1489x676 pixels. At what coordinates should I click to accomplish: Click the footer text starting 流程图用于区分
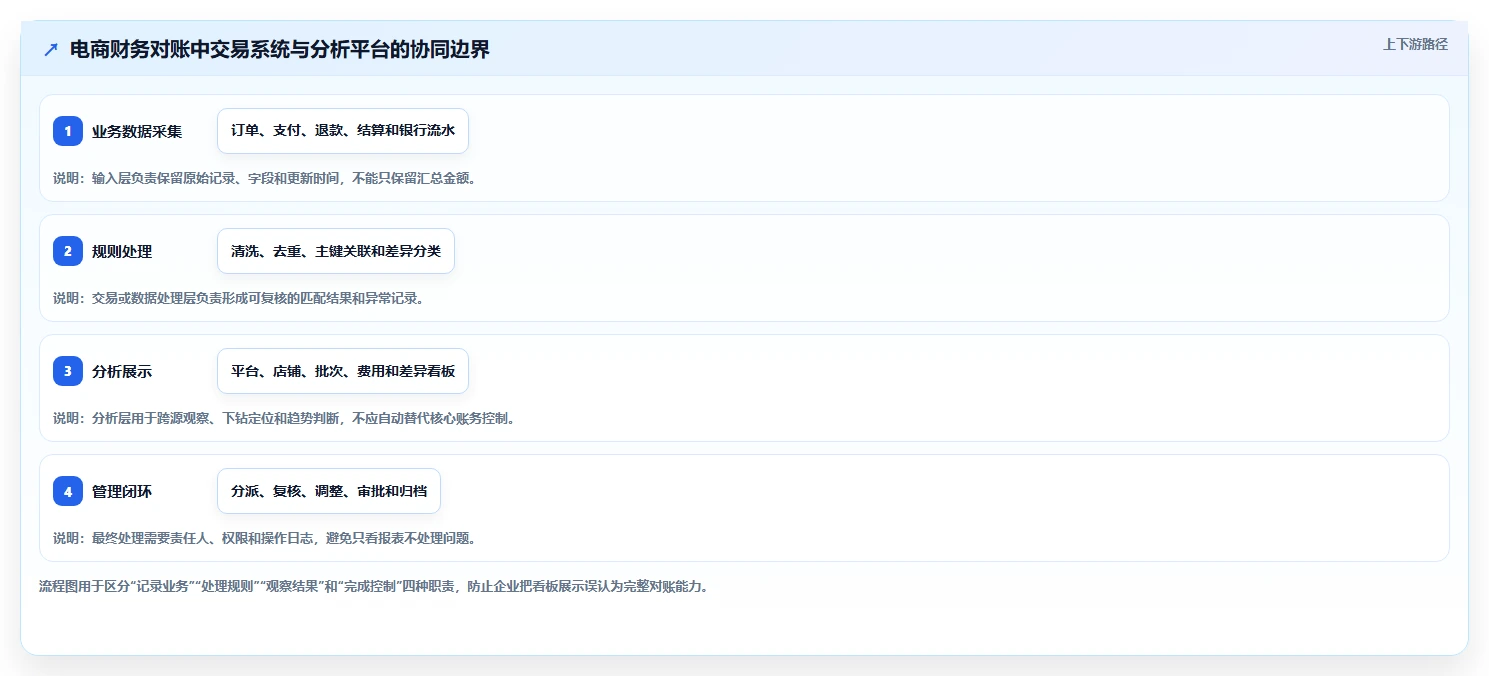(373, 586)
